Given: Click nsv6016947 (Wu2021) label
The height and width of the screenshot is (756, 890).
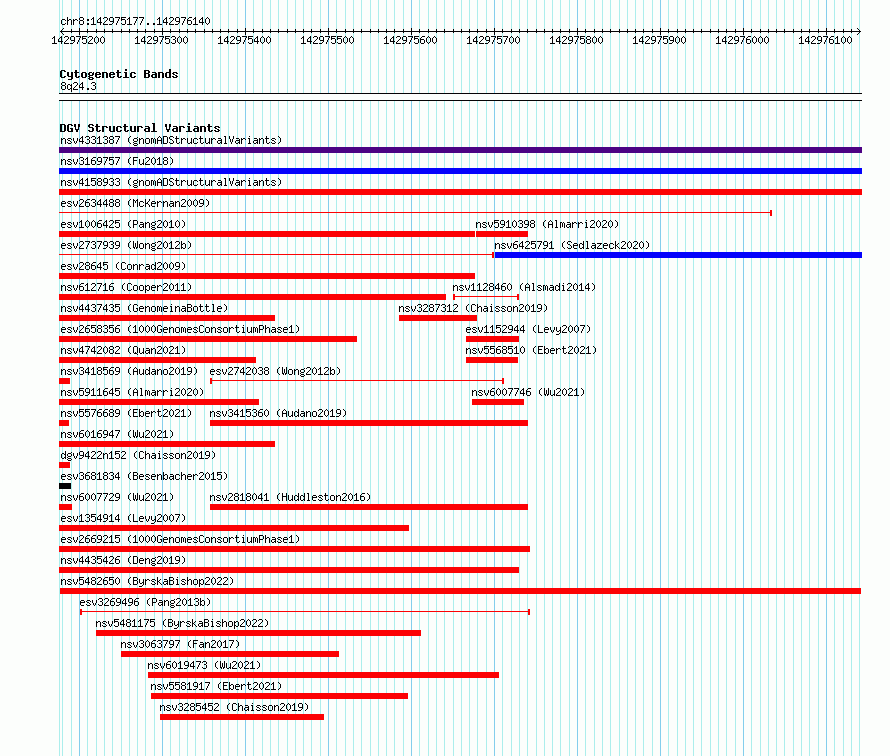Looking at the screenshot, I should [x=117, y=434].
